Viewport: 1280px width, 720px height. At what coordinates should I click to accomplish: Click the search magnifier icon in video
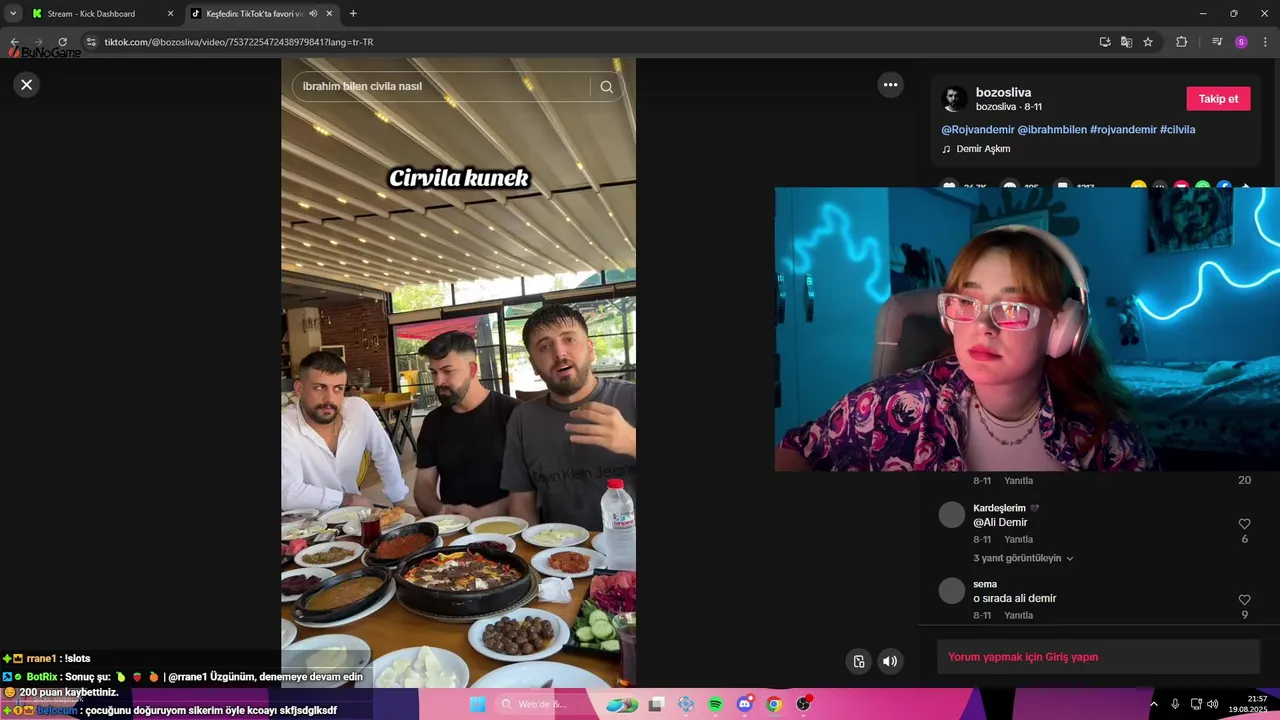point(606,87)
